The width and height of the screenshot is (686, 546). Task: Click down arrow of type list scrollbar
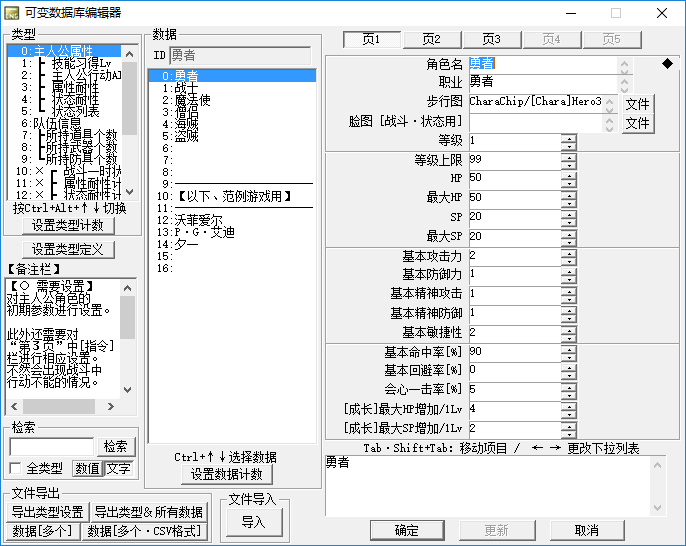[x=130, y=192]
